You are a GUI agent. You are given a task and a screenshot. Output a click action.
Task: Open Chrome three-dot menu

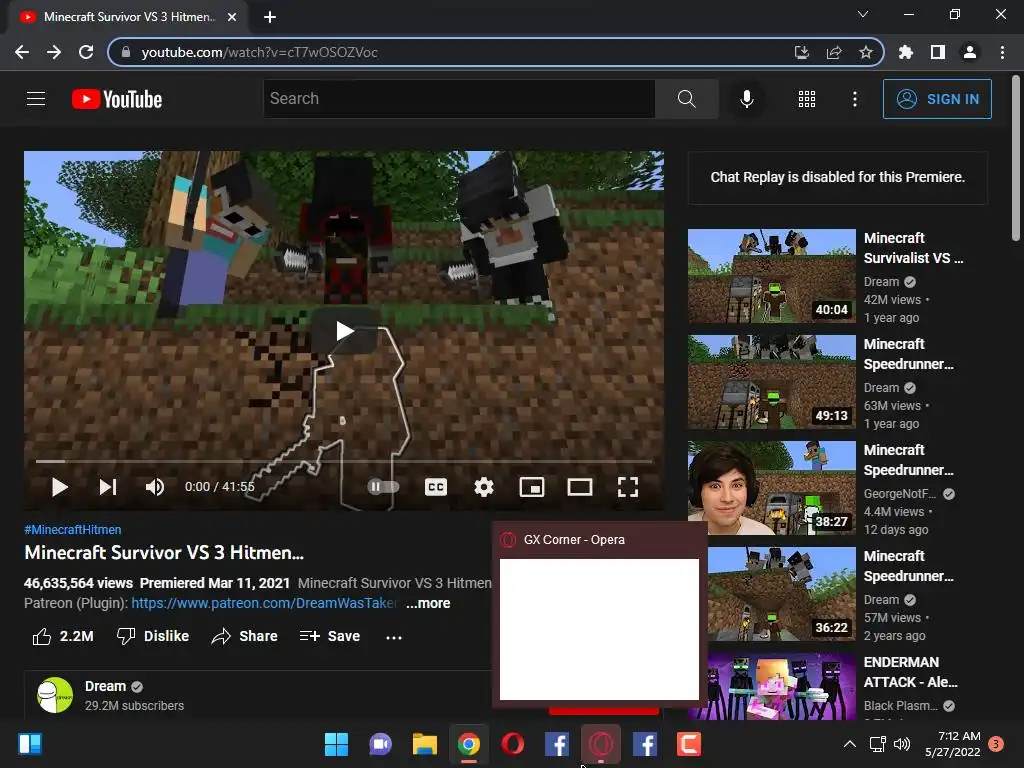coord(1002,52)
